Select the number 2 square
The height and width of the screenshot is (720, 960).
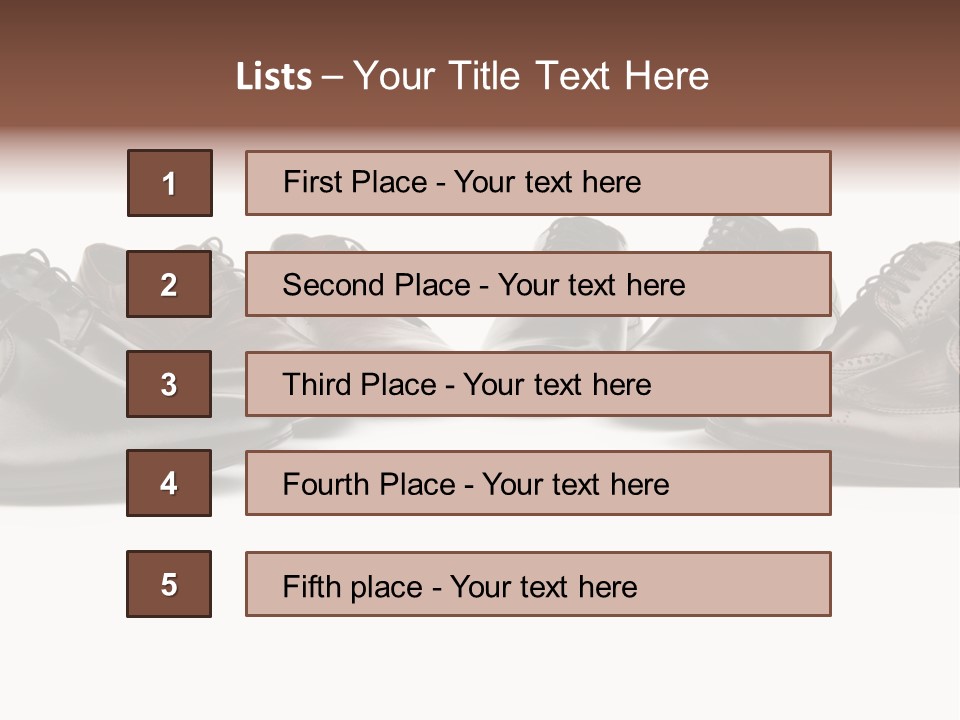click(169, 284)
